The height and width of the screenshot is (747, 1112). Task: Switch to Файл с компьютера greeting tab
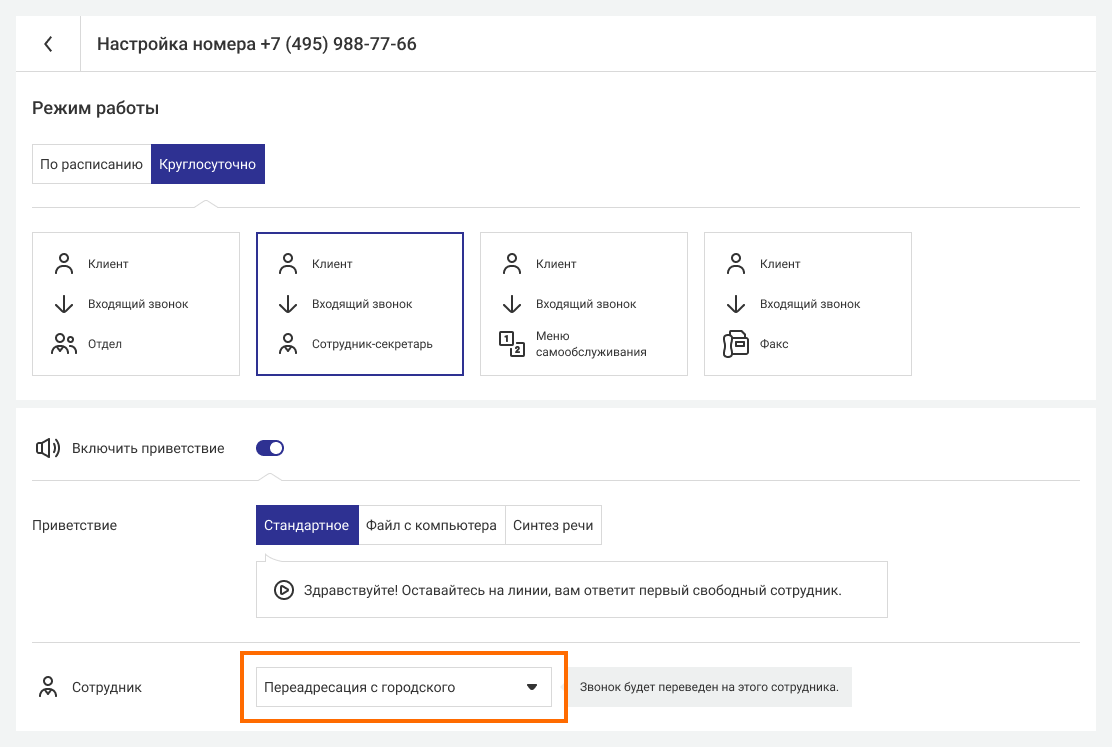431,525
